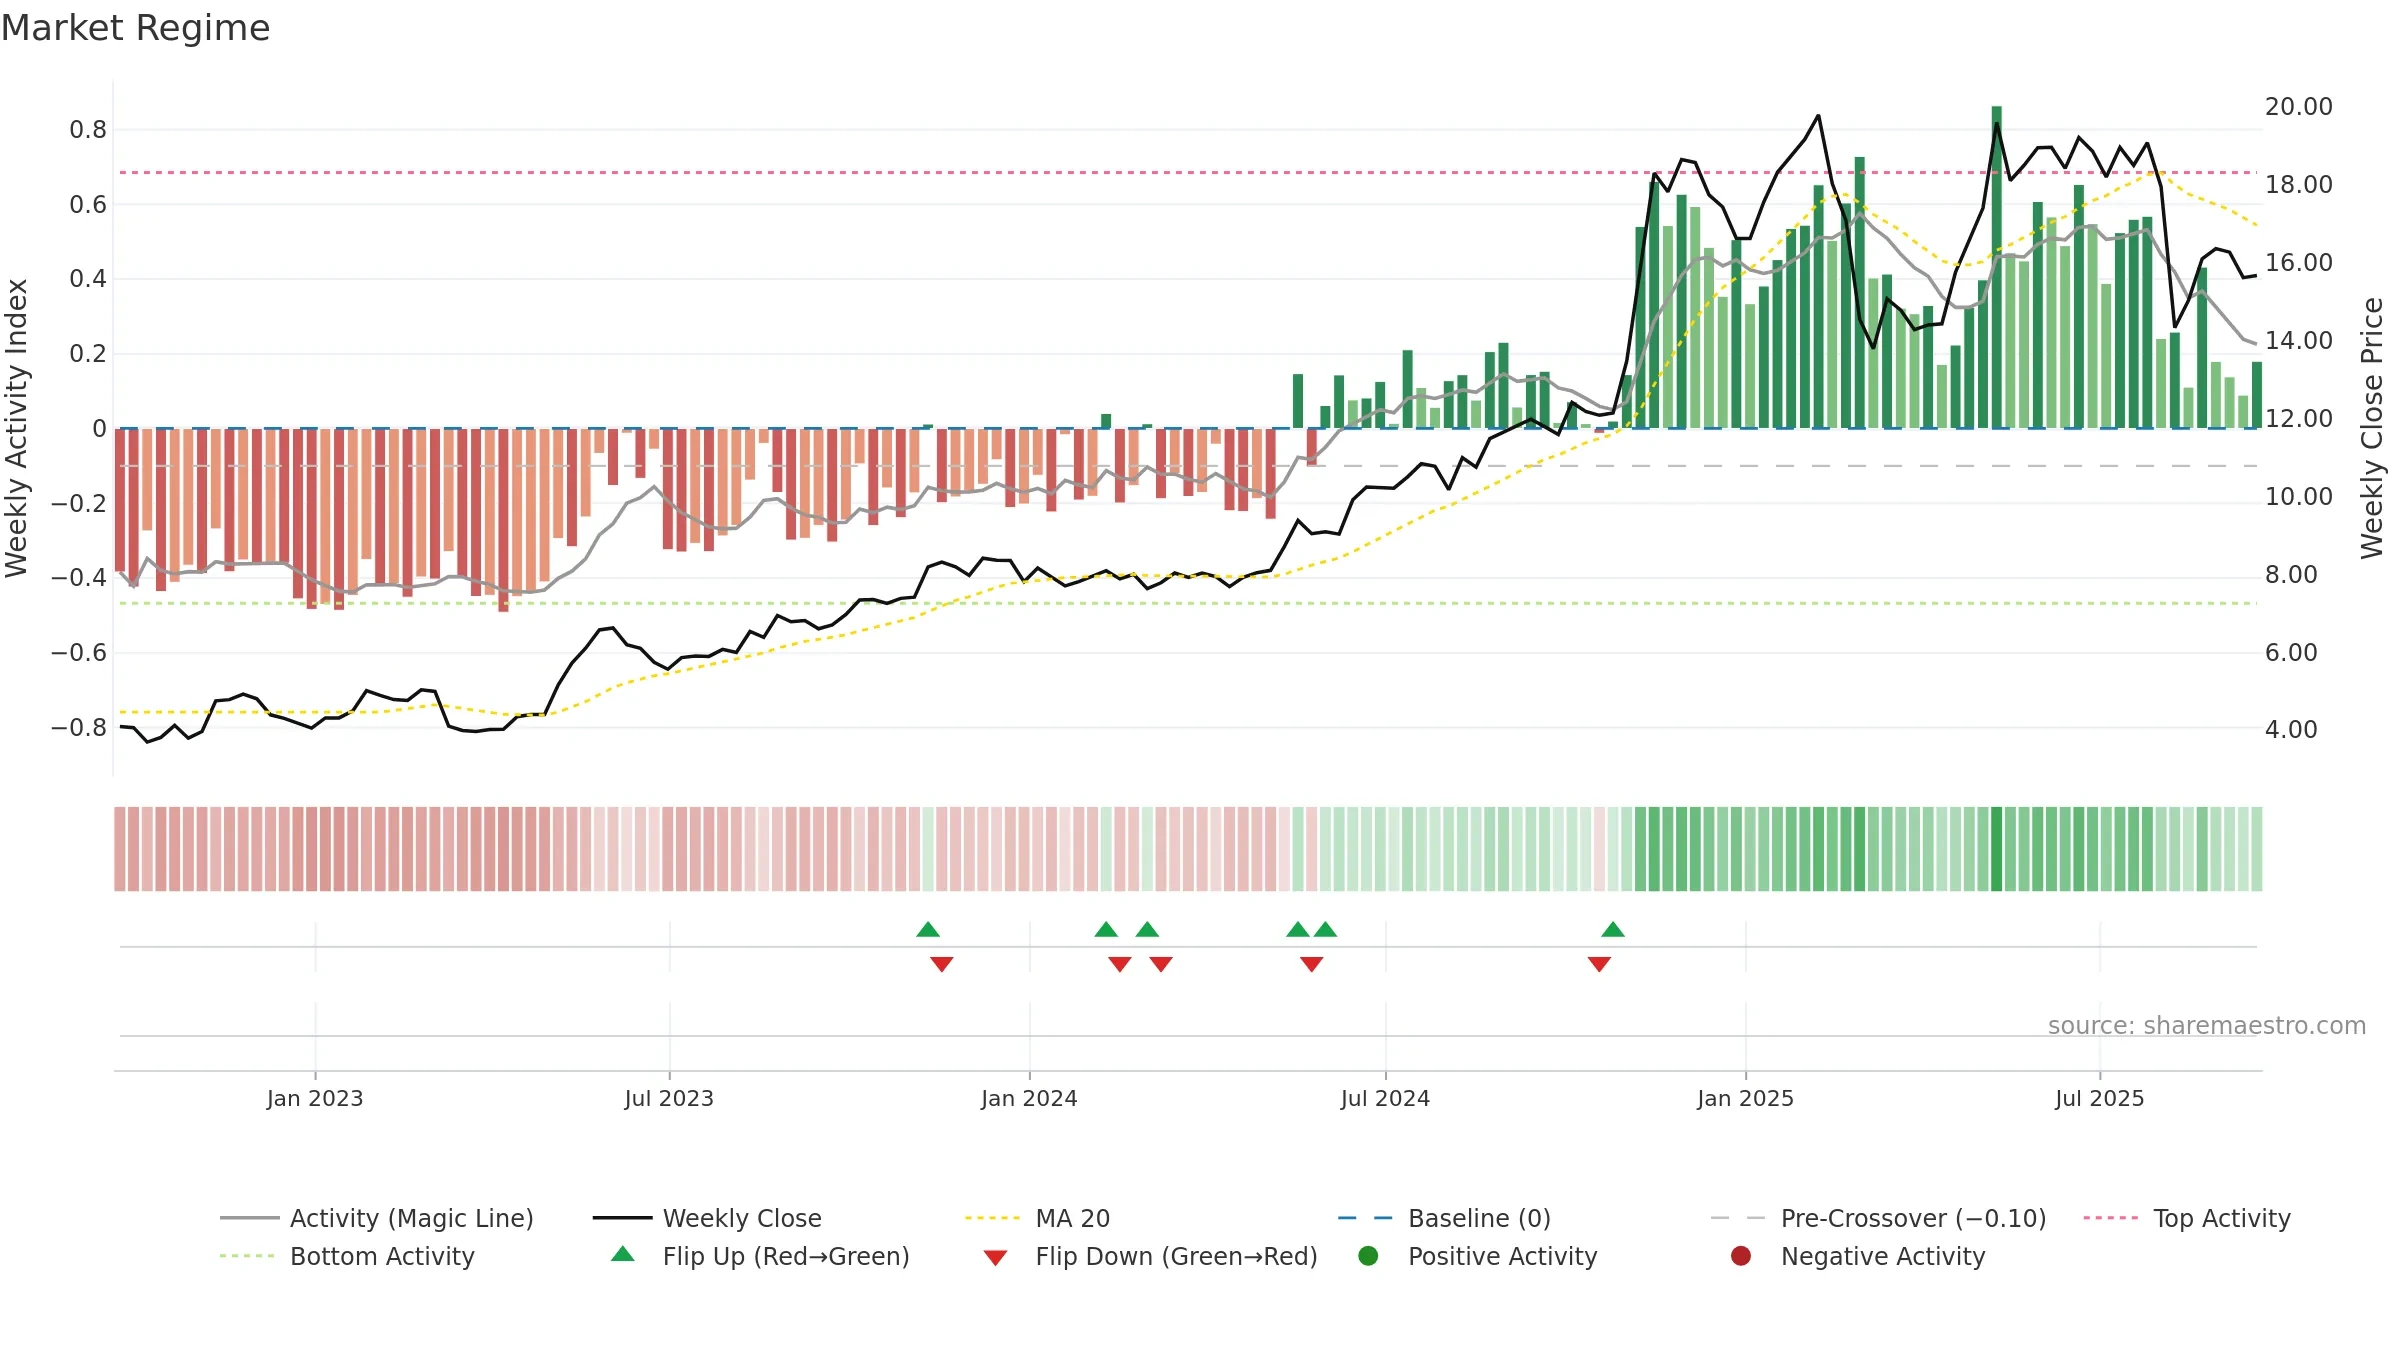Click the Jan 2023 x-axis label
Image resolution: width=2400 pixels, height=1350 pixels.
pos(315,1098)
